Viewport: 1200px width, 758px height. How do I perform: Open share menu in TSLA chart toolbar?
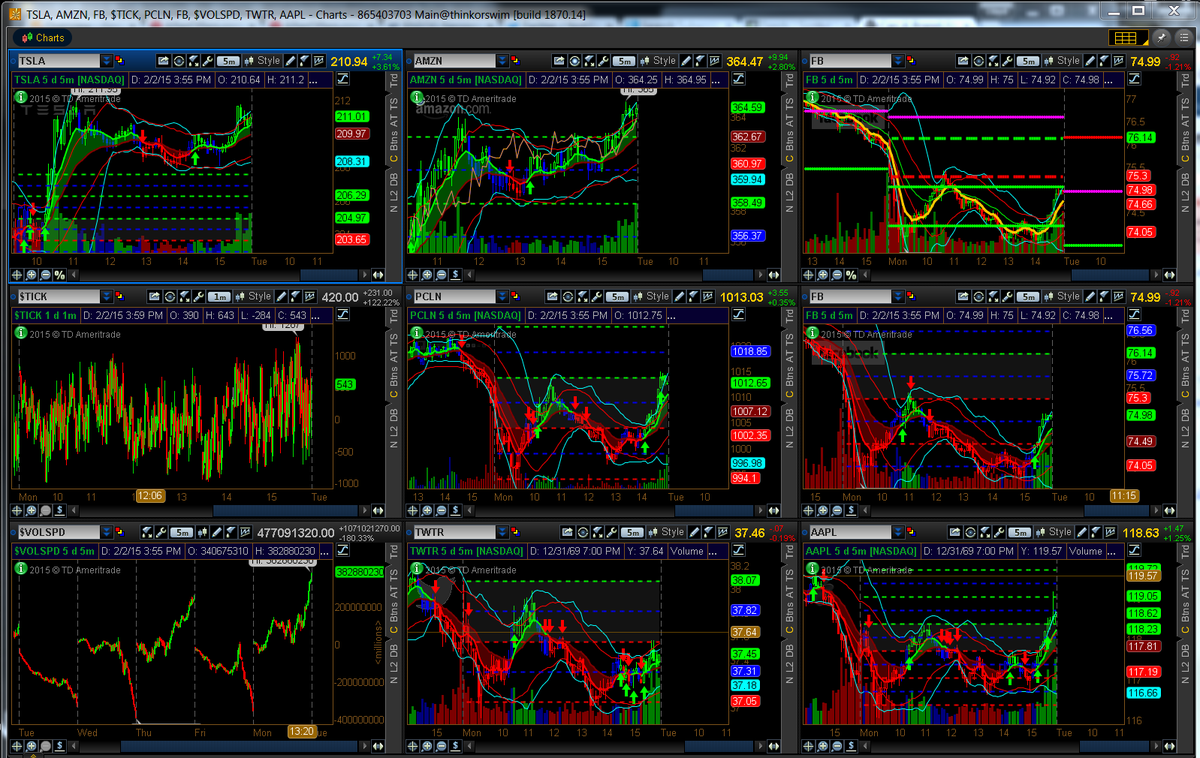coord(163,61)
